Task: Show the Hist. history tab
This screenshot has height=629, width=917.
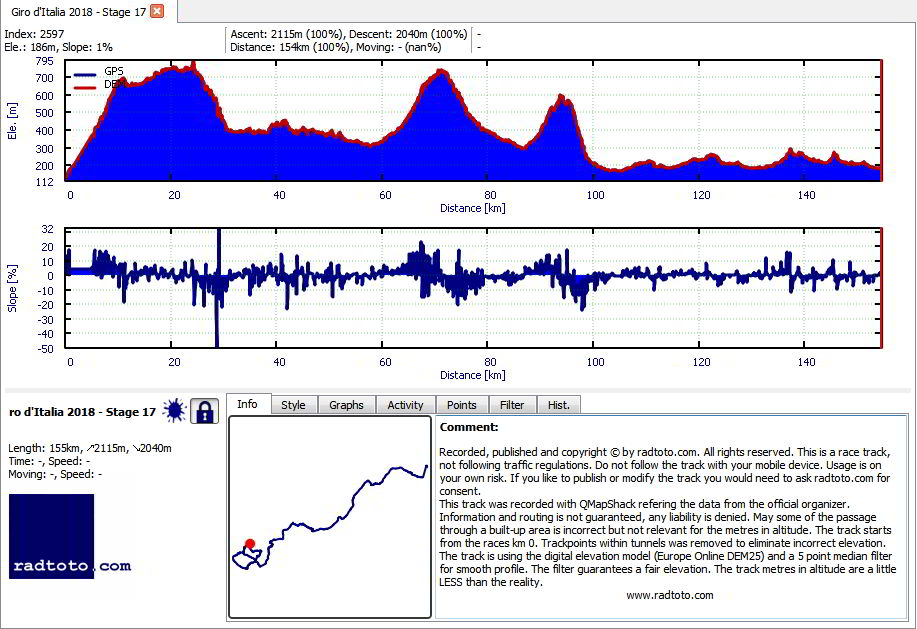Action: click(x=559, y=405)
